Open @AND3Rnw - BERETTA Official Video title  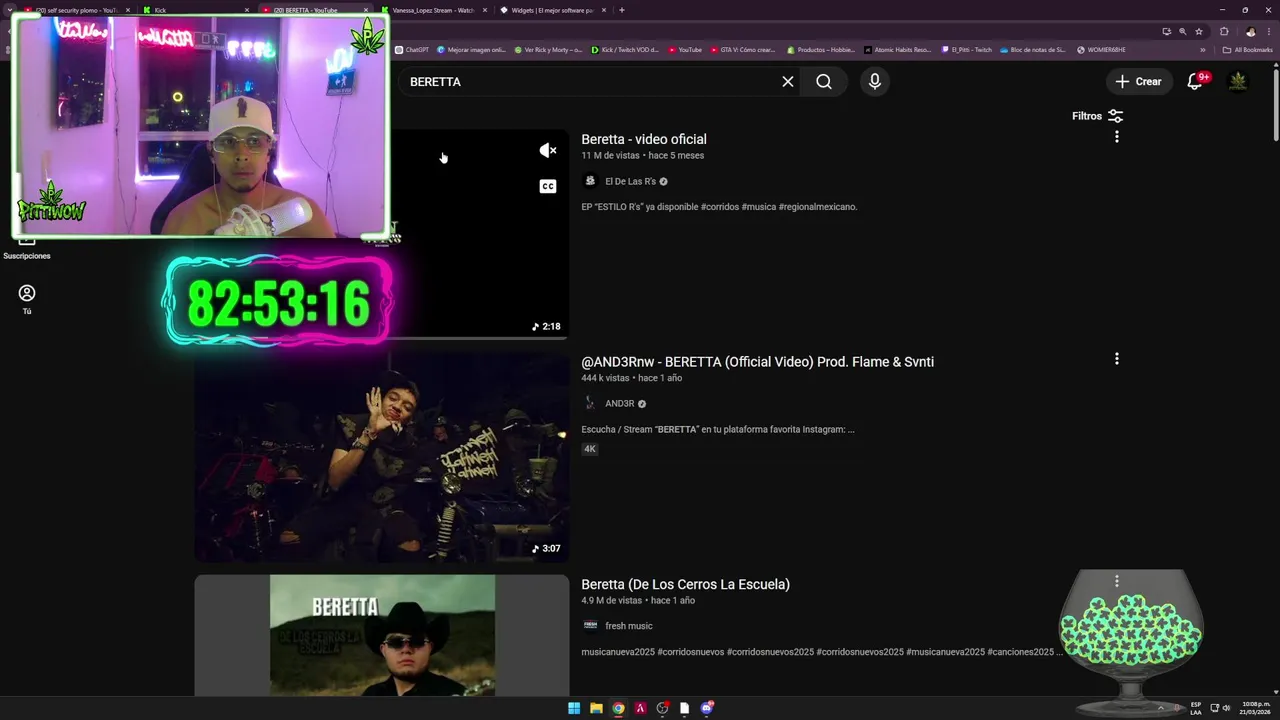[757, 362]
